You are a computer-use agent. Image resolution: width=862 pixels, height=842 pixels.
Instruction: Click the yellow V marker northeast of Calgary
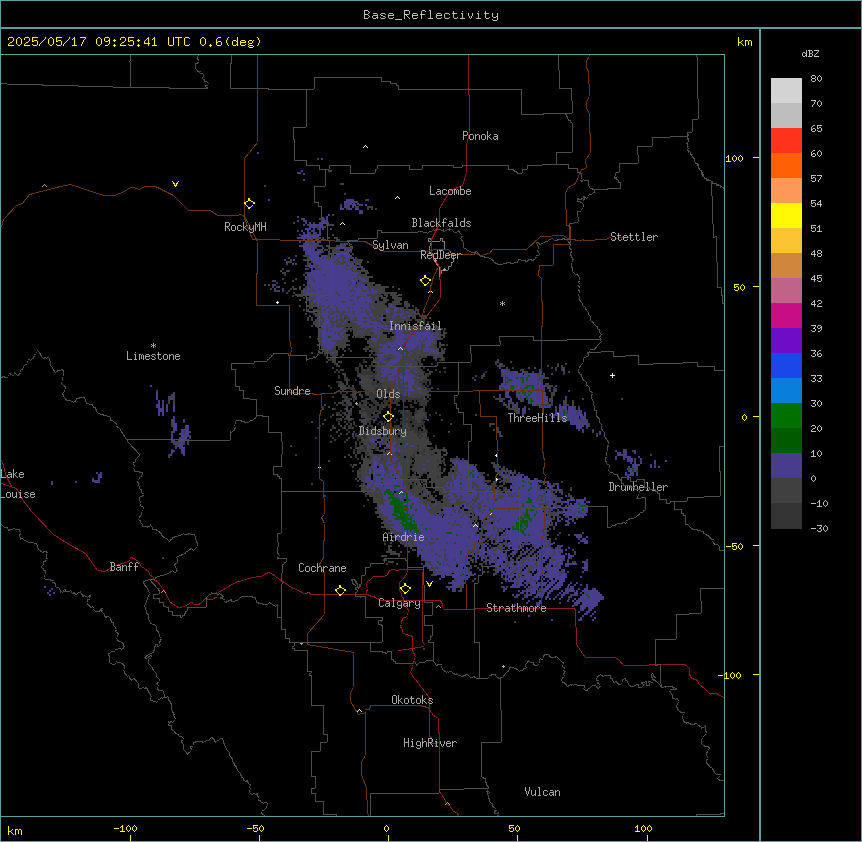click(429, 584)
